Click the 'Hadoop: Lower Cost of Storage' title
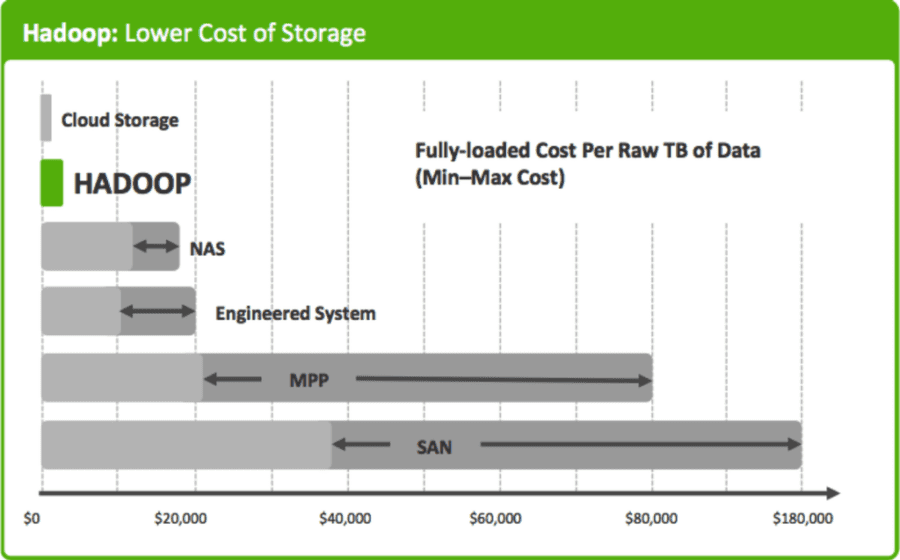The height and width of the screenshot is (560, 900). click(x=194, y=33)
